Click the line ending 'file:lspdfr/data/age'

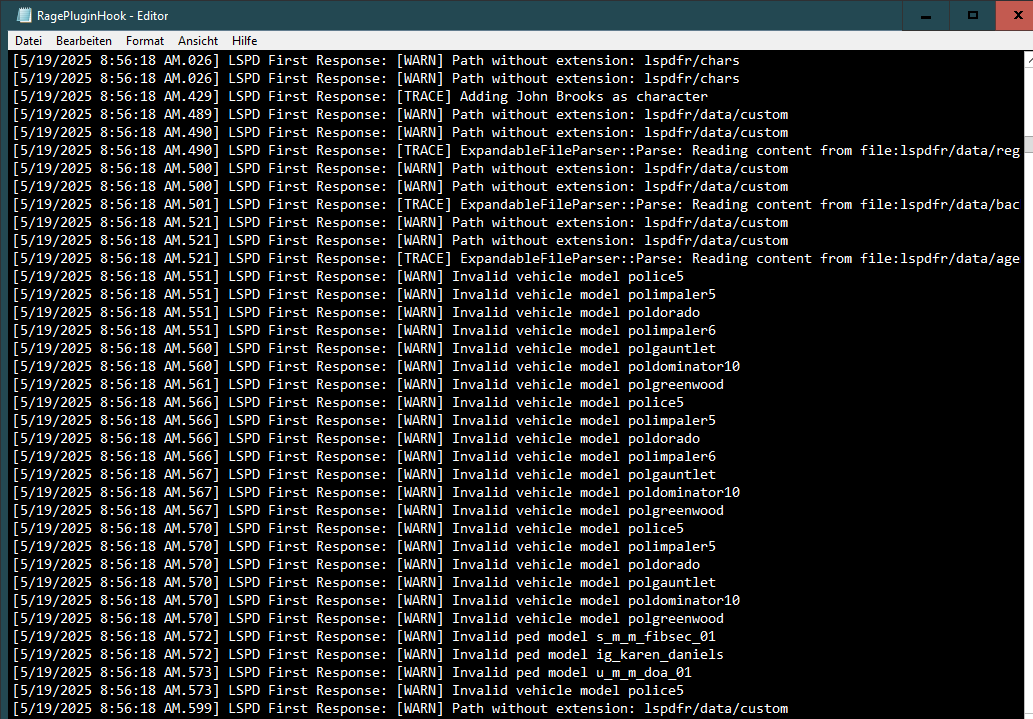(x=516, y=258)
